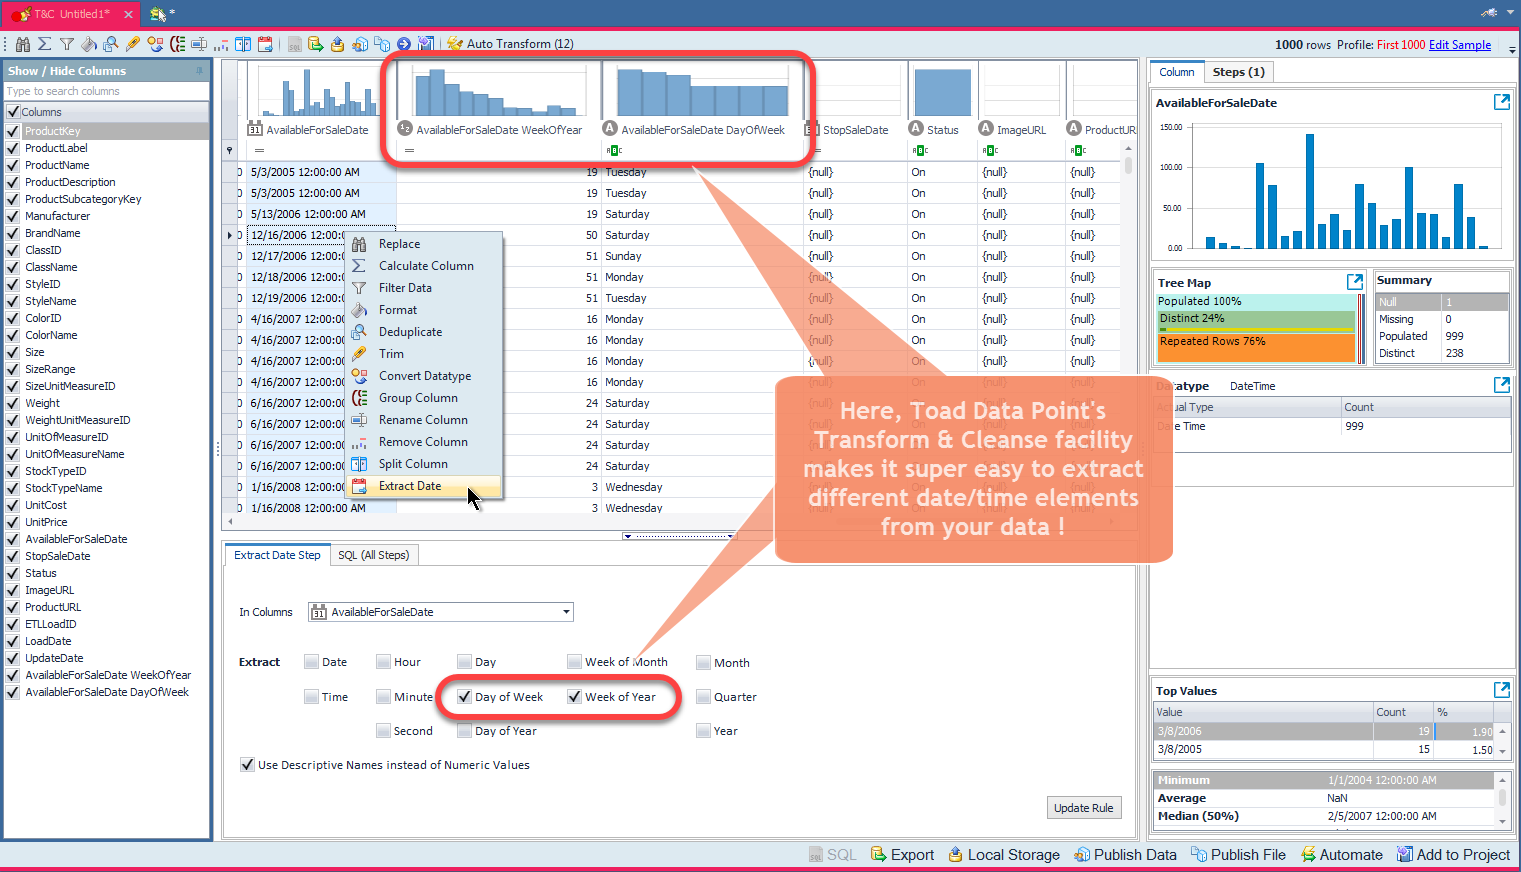
Task: Click the Local Storage toolbar icon
Action: 338,44
